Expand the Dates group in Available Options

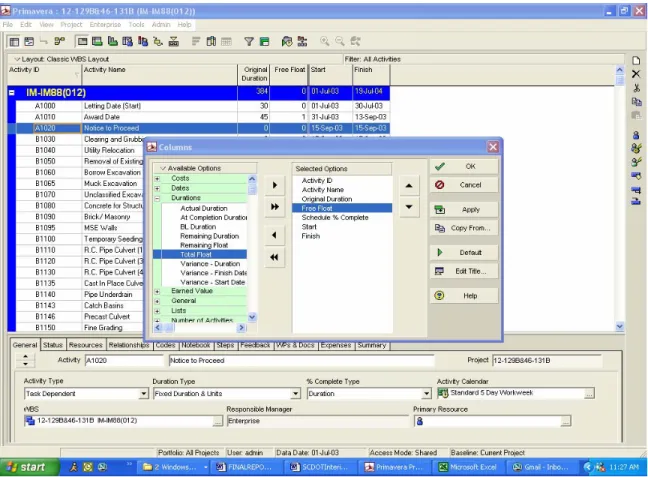tap(157, 188)
